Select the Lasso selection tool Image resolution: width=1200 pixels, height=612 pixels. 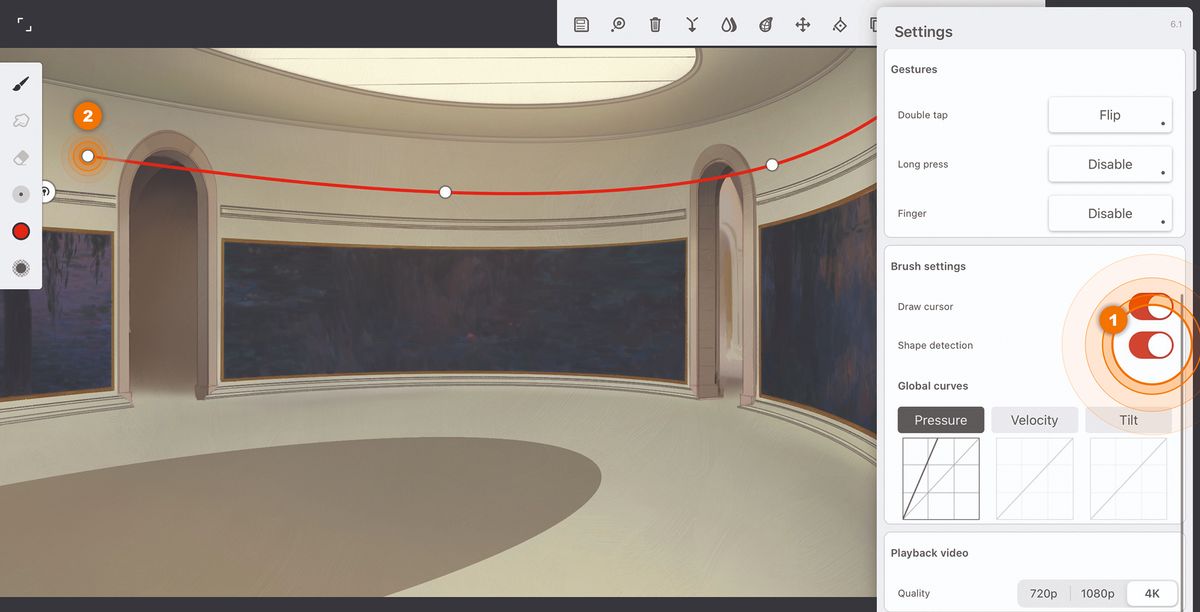click(21, 120)
